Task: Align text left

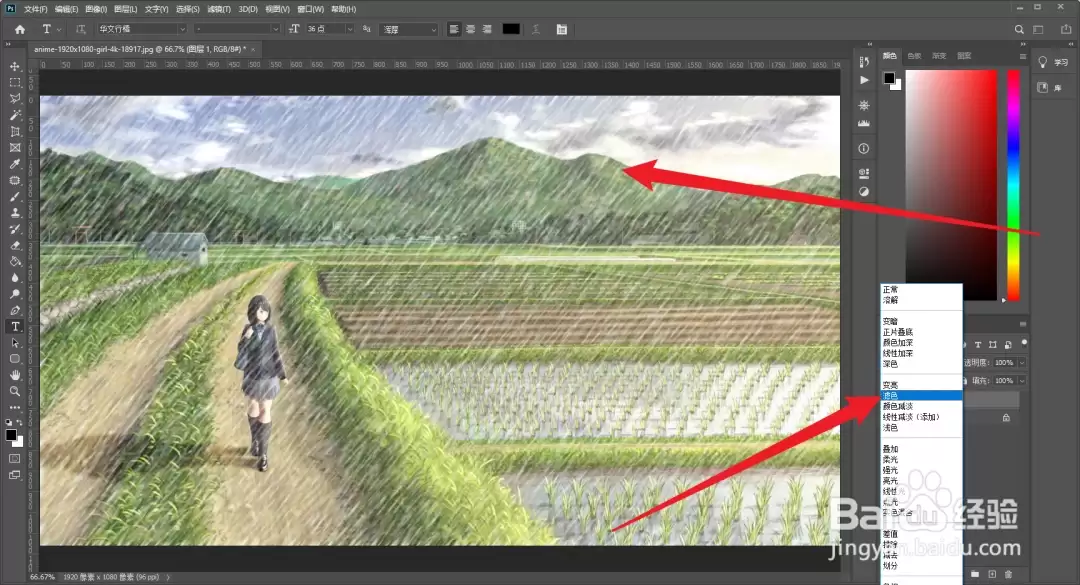Action: click(454, 29)
